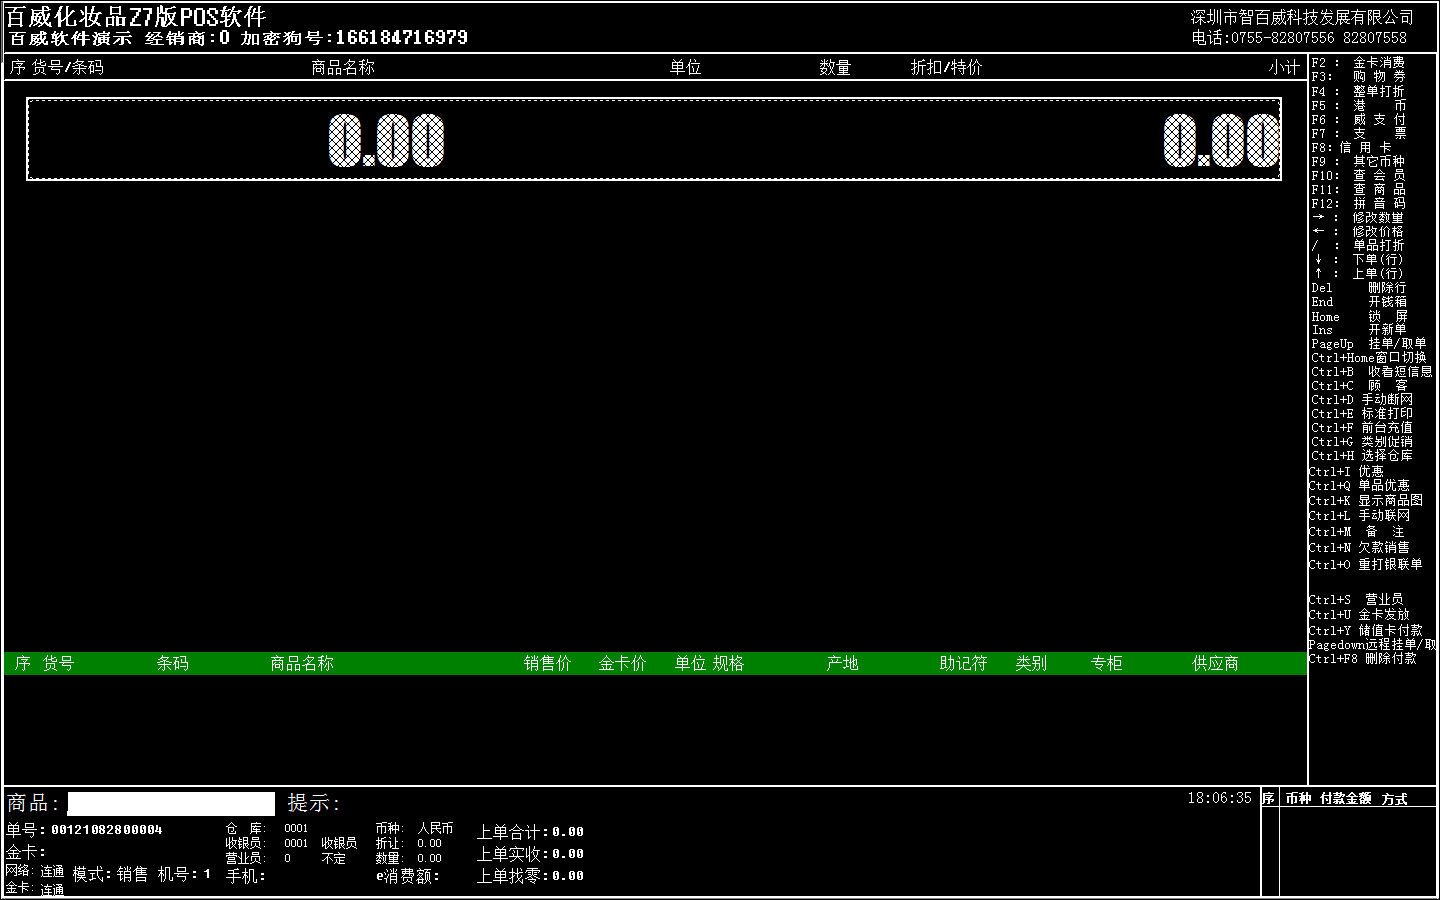Screen dimensions: 1440x900
Task: Click Ctrl+H 选择仓库 warehouse option
Action: tap(1361, 455)
